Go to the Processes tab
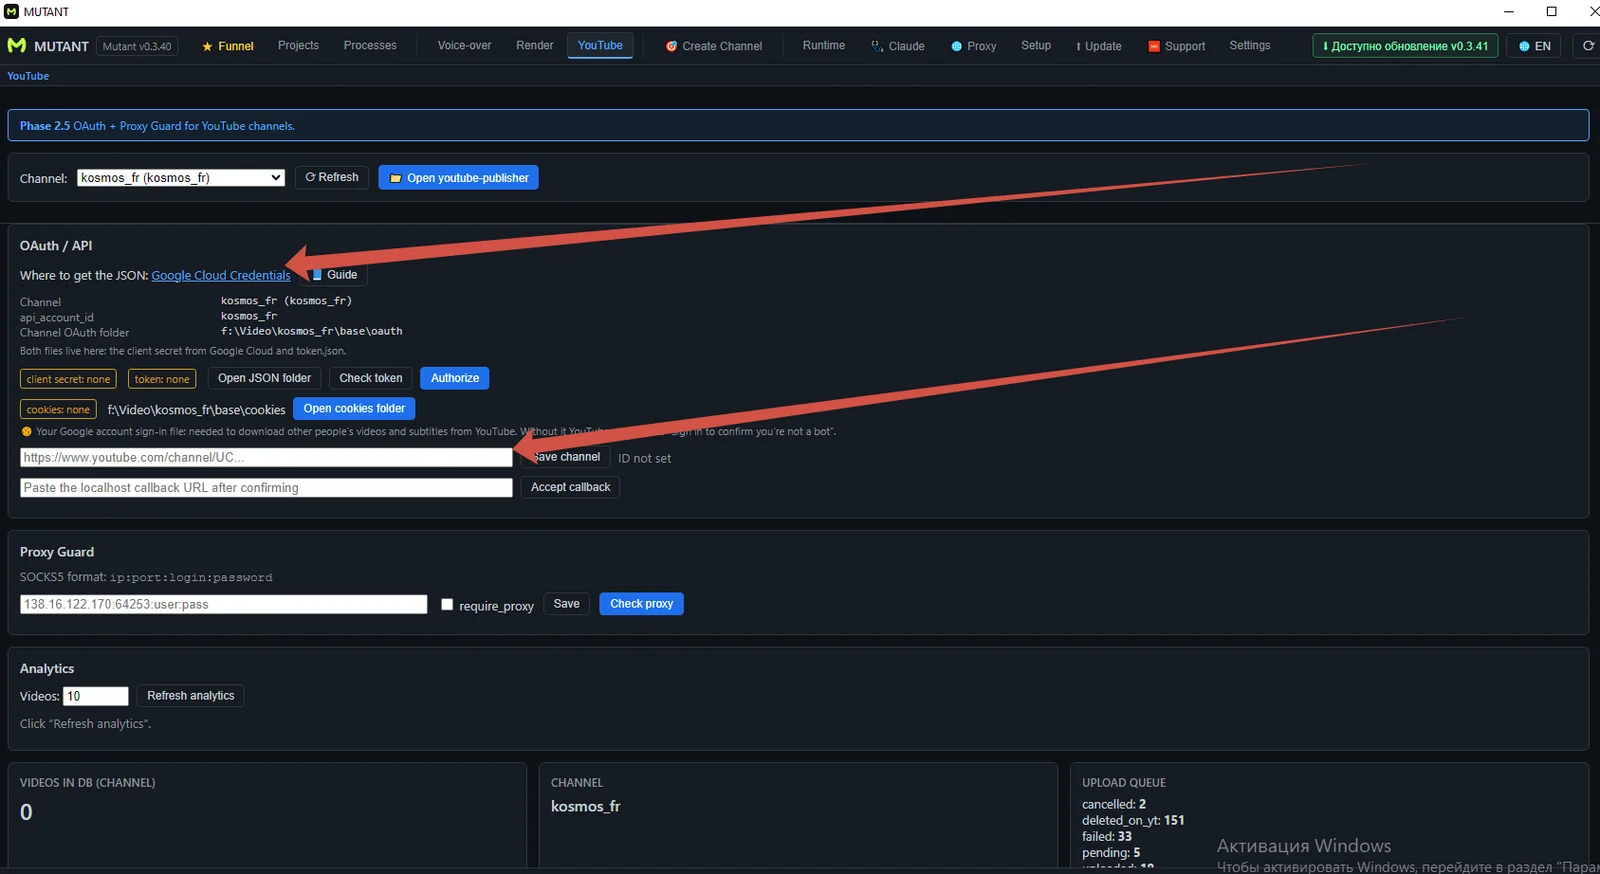The height and width of the screenshot is (874, 1600). pyautogui.click(x=370, y=46)
